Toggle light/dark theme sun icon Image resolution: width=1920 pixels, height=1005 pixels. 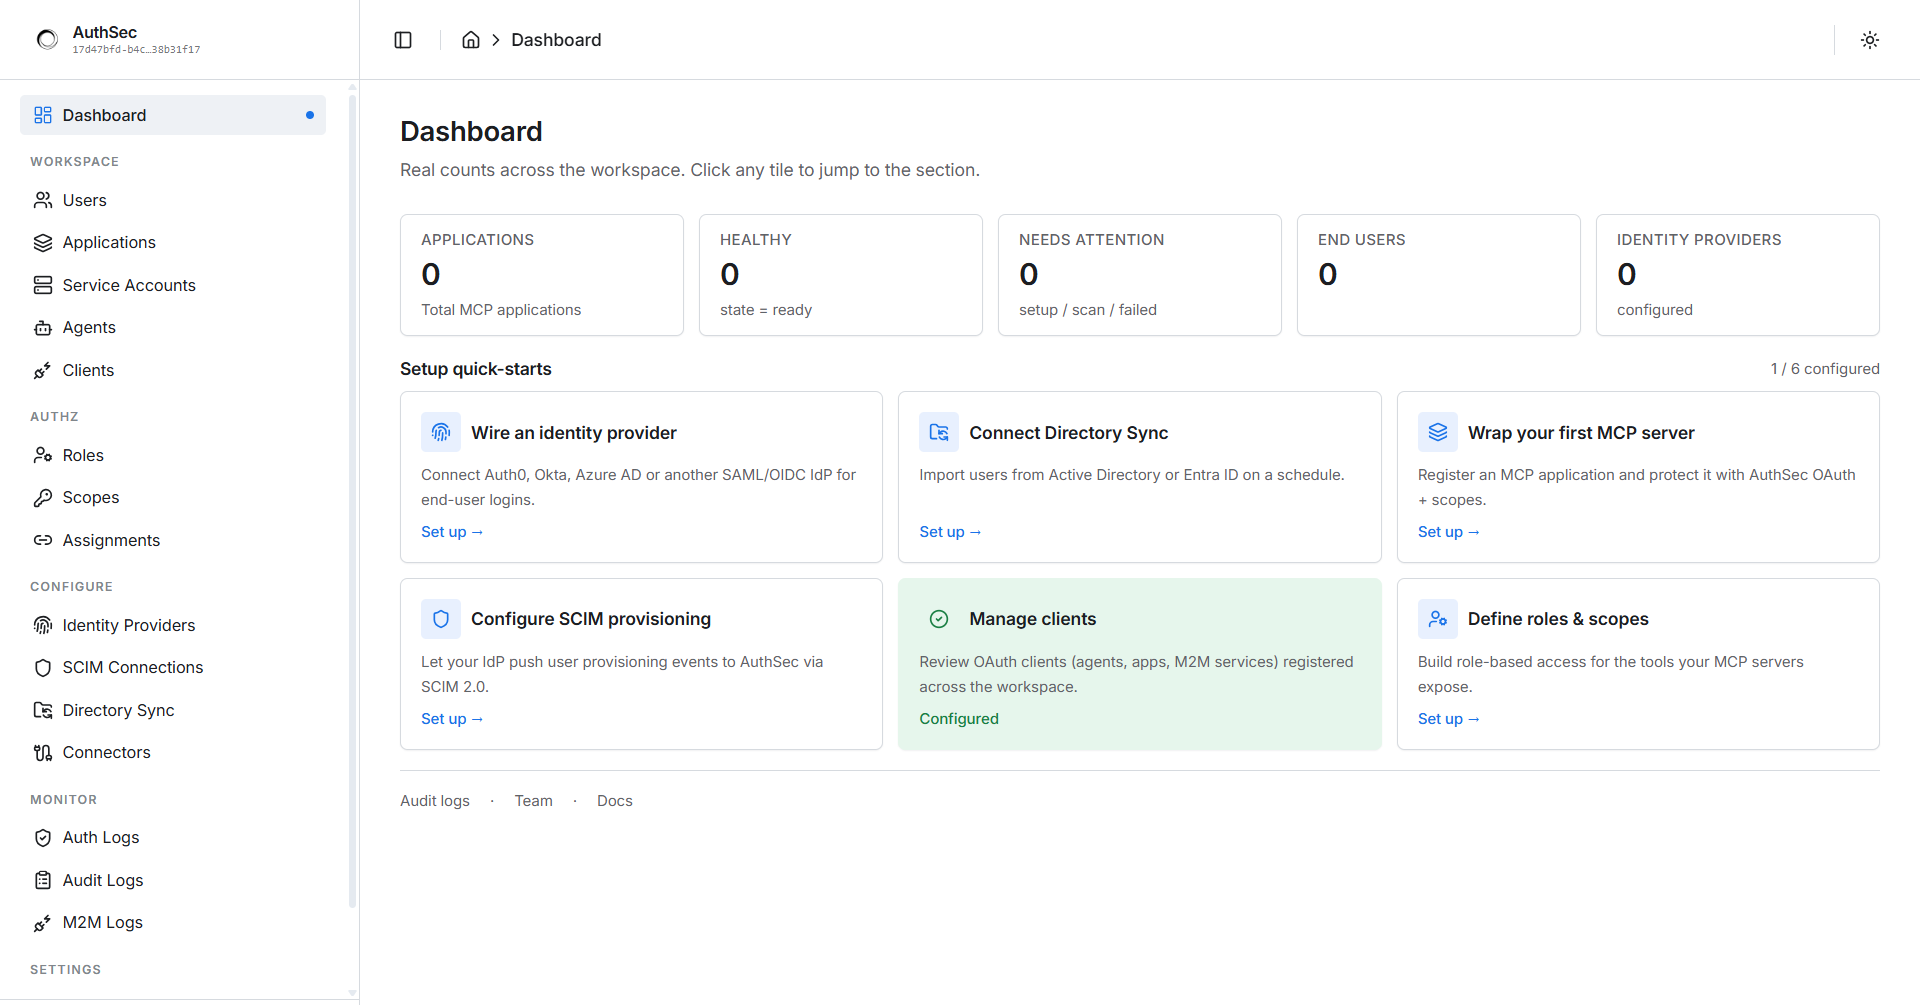coord(1870,40)
